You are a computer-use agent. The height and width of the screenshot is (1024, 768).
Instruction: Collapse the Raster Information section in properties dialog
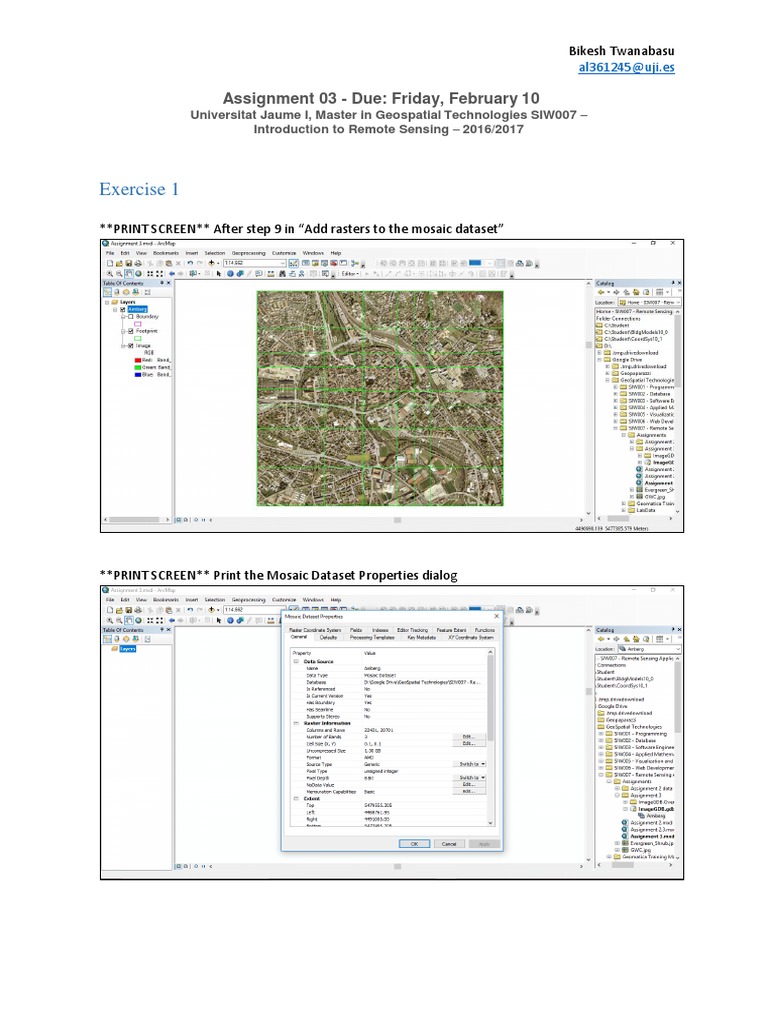pyautogui.click(x=296, y=723)
